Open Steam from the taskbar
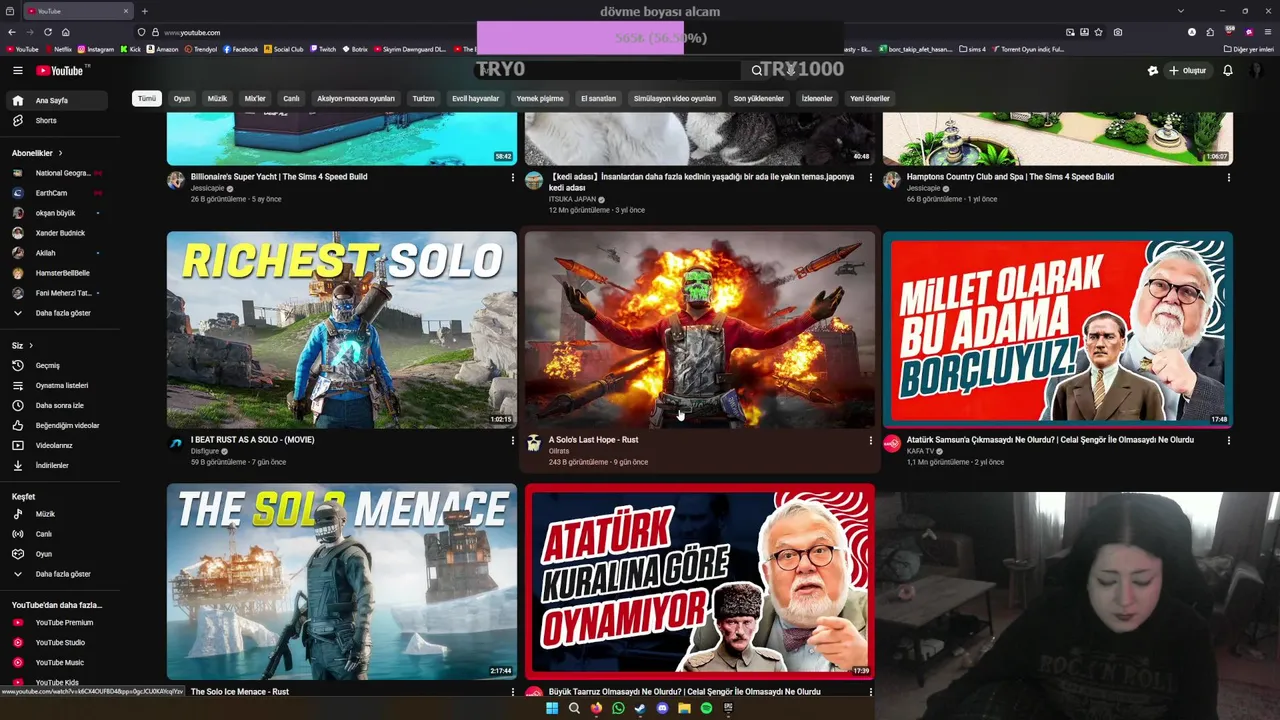Screen dimensions: 1280x720 coord(640,709)
